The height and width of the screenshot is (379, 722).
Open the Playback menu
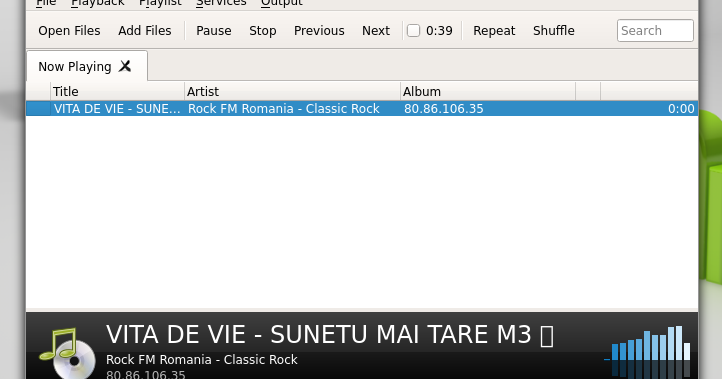(98, 3)
